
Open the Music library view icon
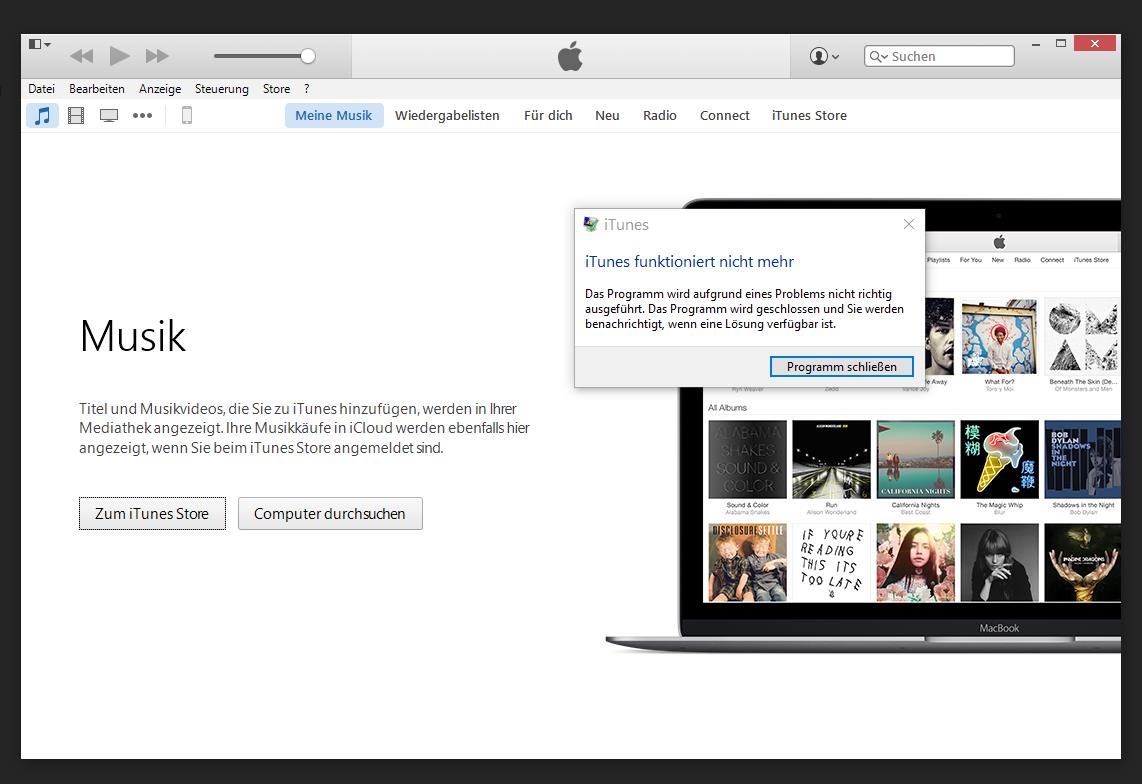[x=42, y=115]
